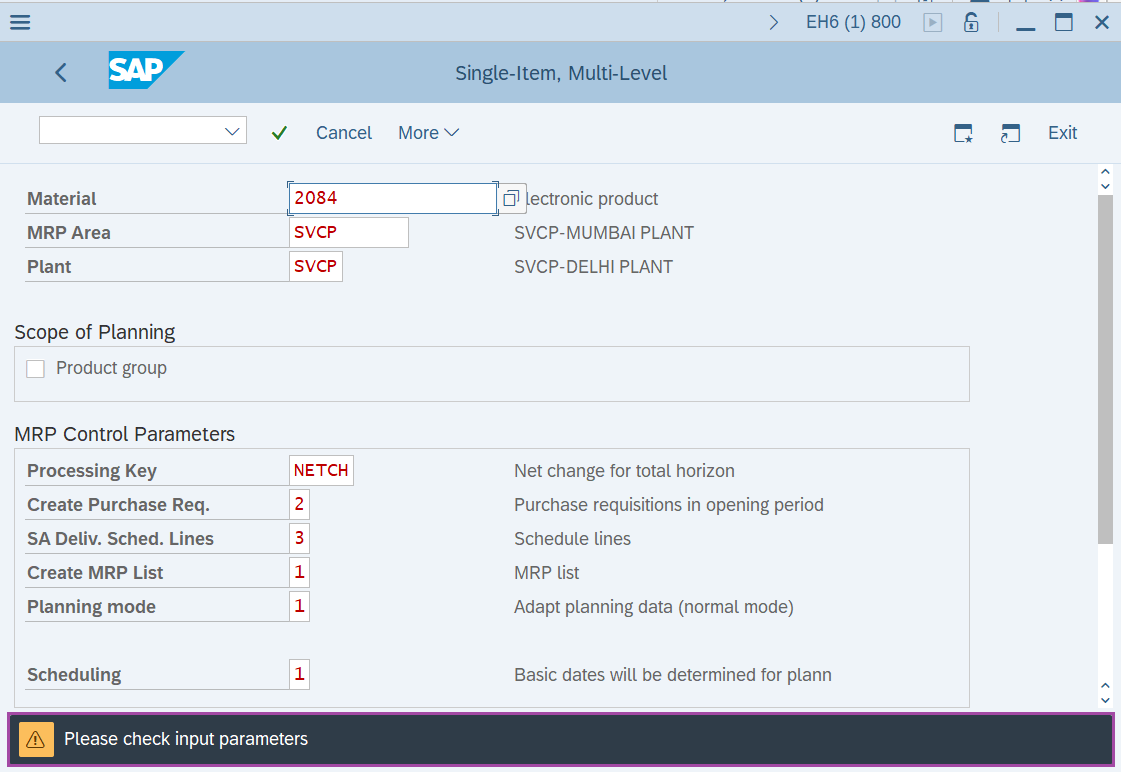Image resolution: width=1121 pixels, height=772 pixels.
Task: Open the transaction command combo box
Action: (142, 130)
